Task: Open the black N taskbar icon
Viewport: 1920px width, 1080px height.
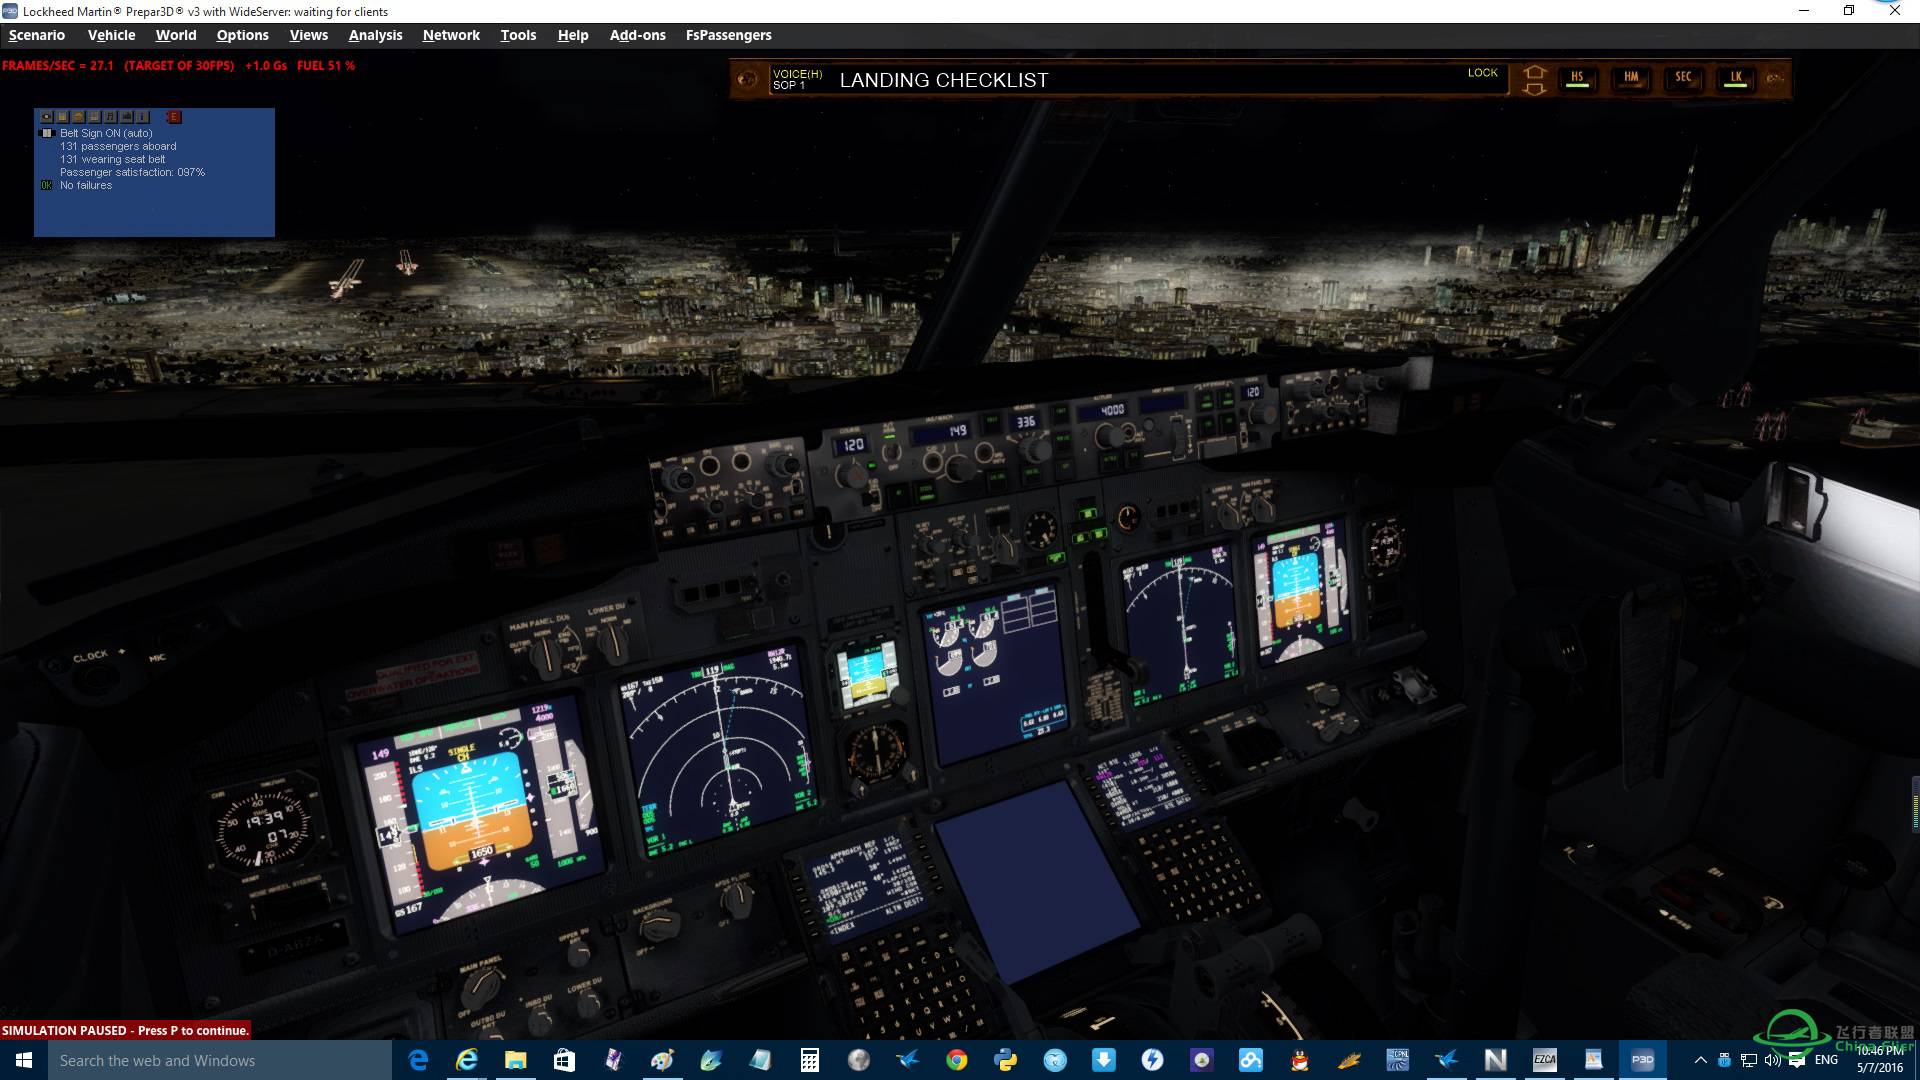Action: (x=1496, y=1060)
